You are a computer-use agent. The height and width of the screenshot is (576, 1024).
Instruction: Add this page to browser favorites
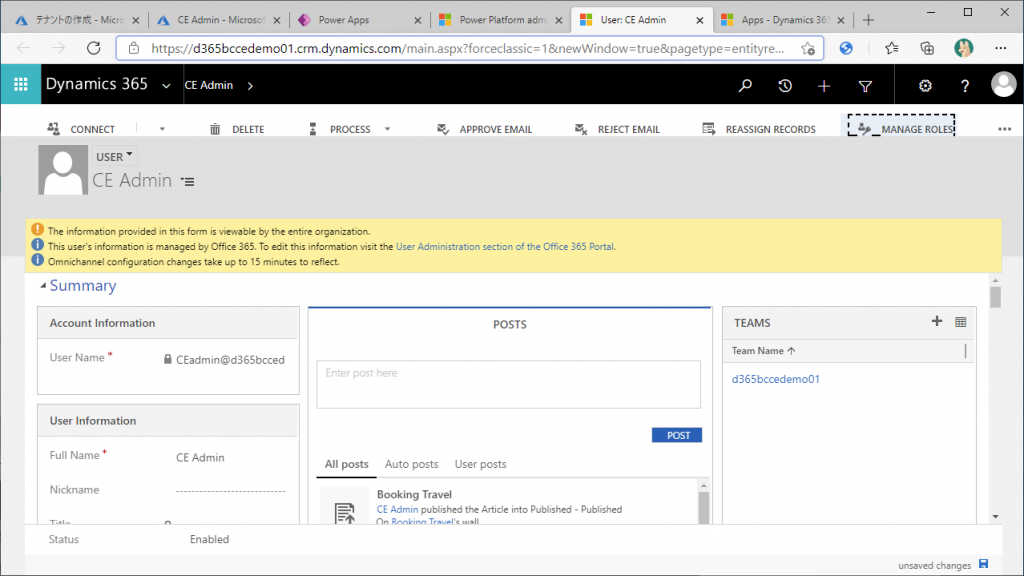[x=808, y=48]
